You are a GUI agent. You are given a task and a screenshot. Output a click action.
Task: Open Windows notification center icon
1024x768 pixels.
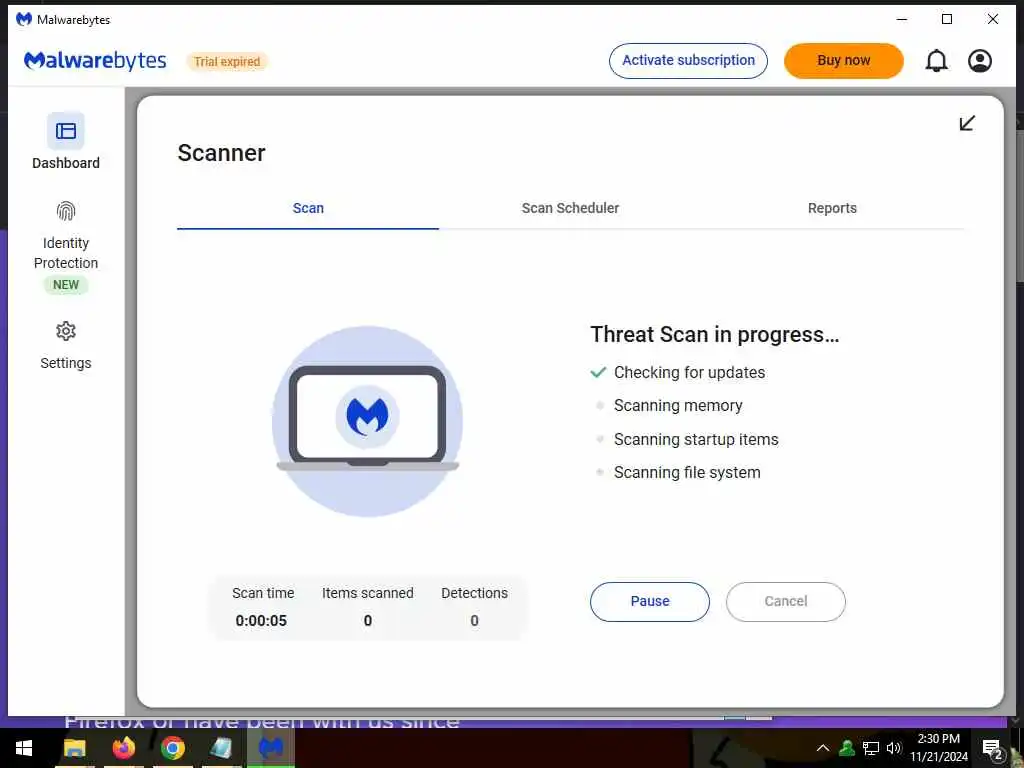tap(992, 749)
